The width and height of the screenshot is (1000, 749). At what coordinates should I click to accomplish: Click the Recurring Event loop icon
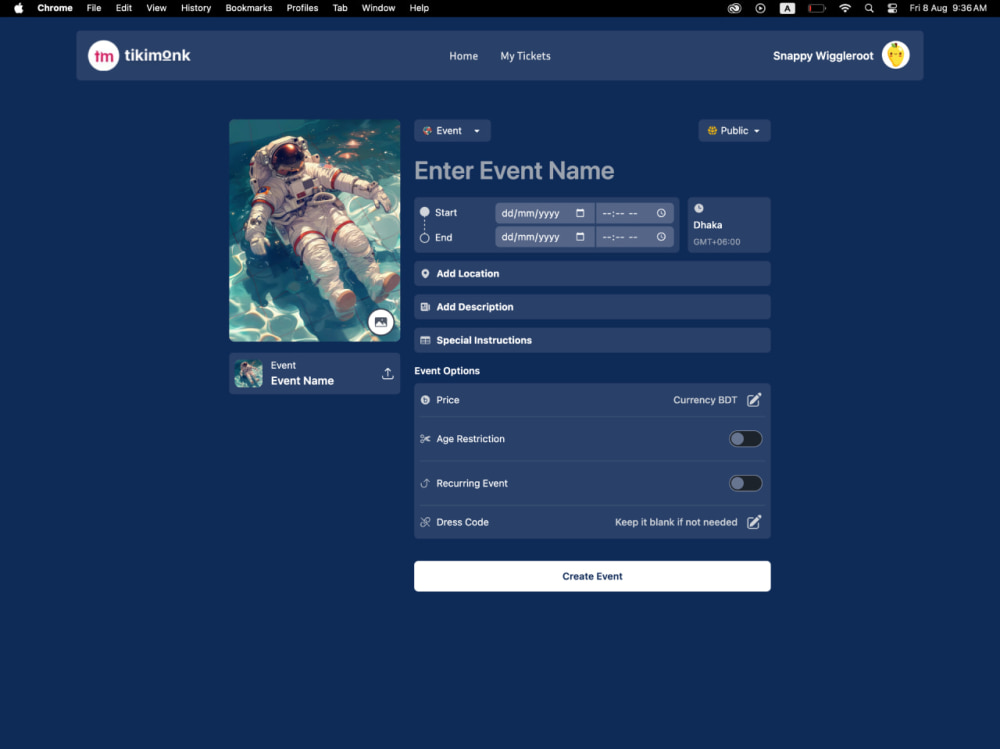point(425,484)
